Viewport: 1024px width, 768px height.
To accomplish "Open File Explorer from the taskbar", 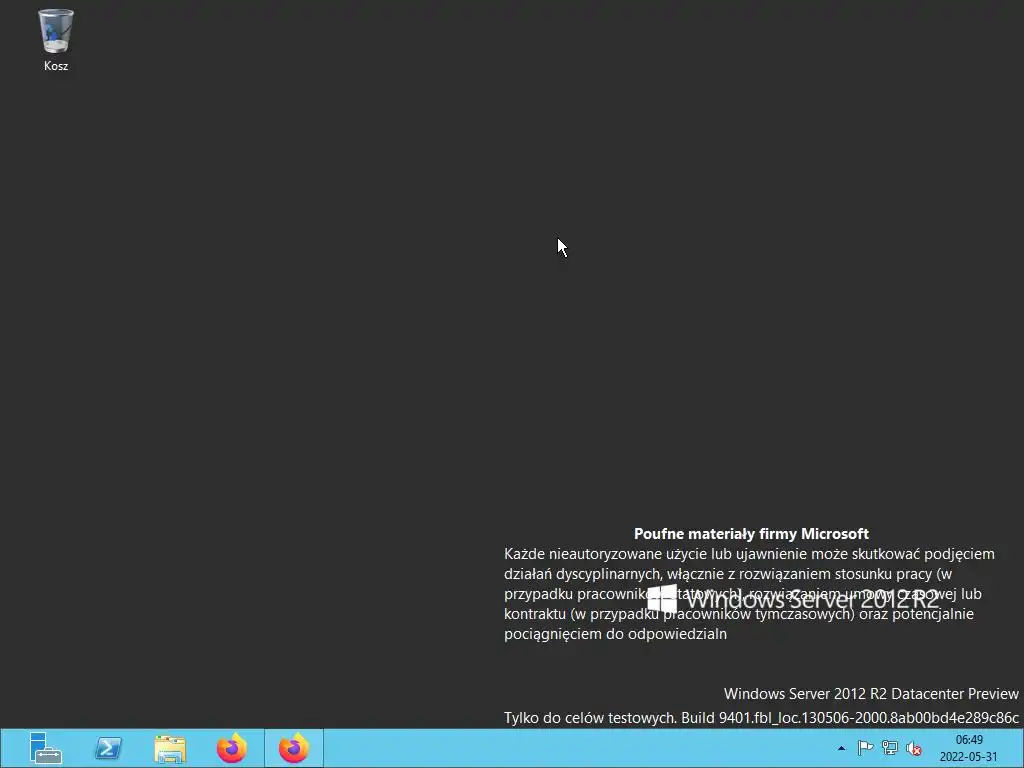I will coord(170,748).
